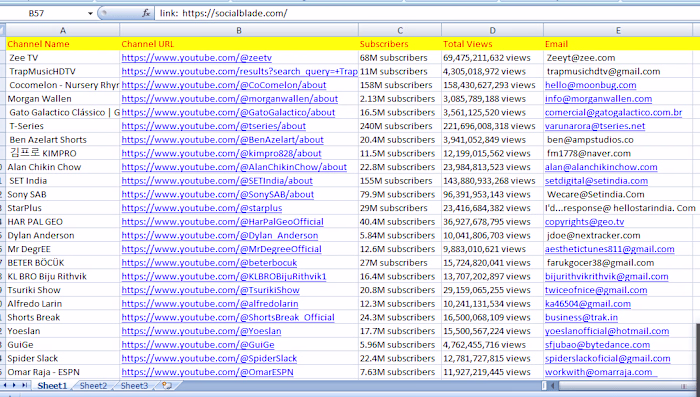This screenshot has height=397, width=700.
Task: Select the Total Views header cell
Action: pyautogui.click(x=492, y=44)
